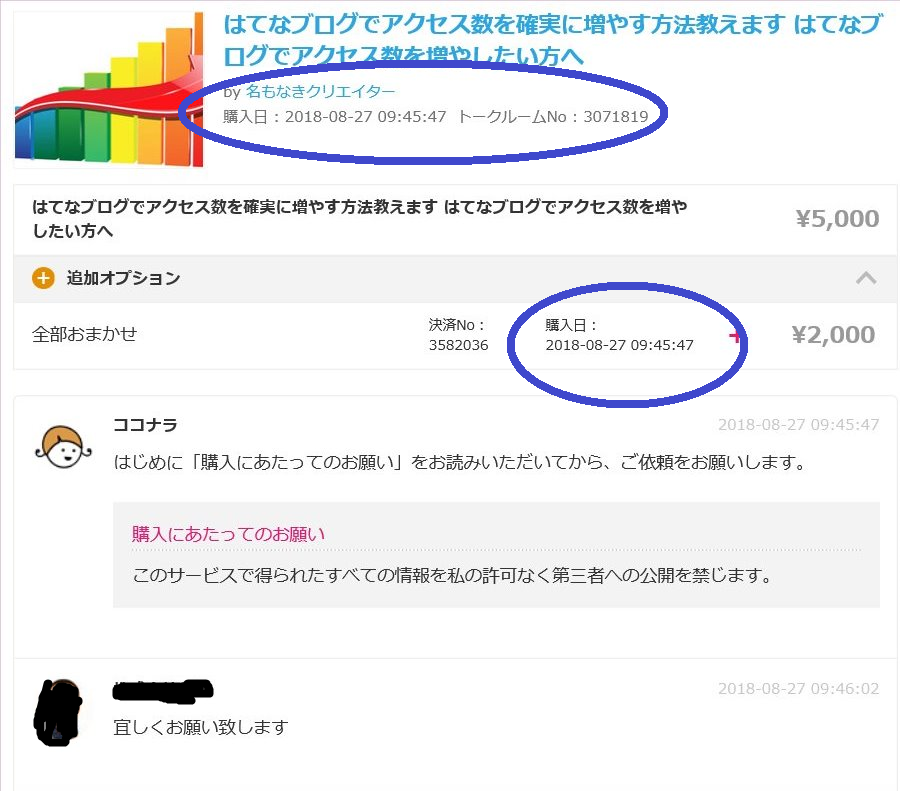Open the blacked-out user avatar in chat
The width and height of the screenshot is (900, 791).
point(57,712)
